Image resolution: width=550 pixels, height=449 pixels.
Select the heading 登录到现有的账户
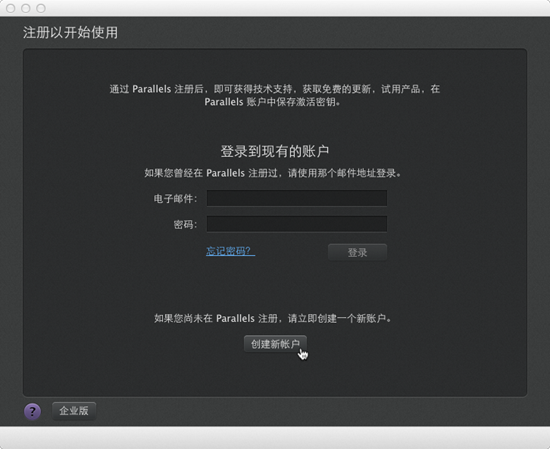click(x=275, y=151)
